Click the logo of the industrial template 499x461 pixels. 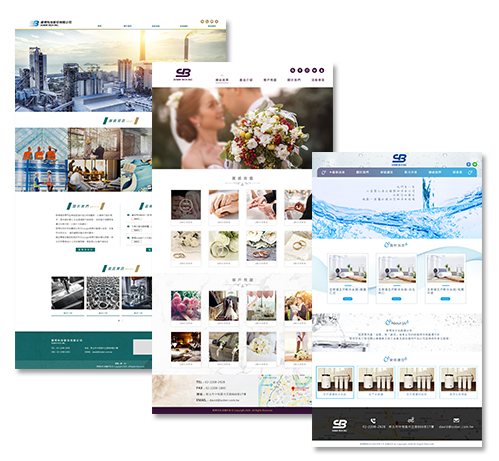coord(51,23)
